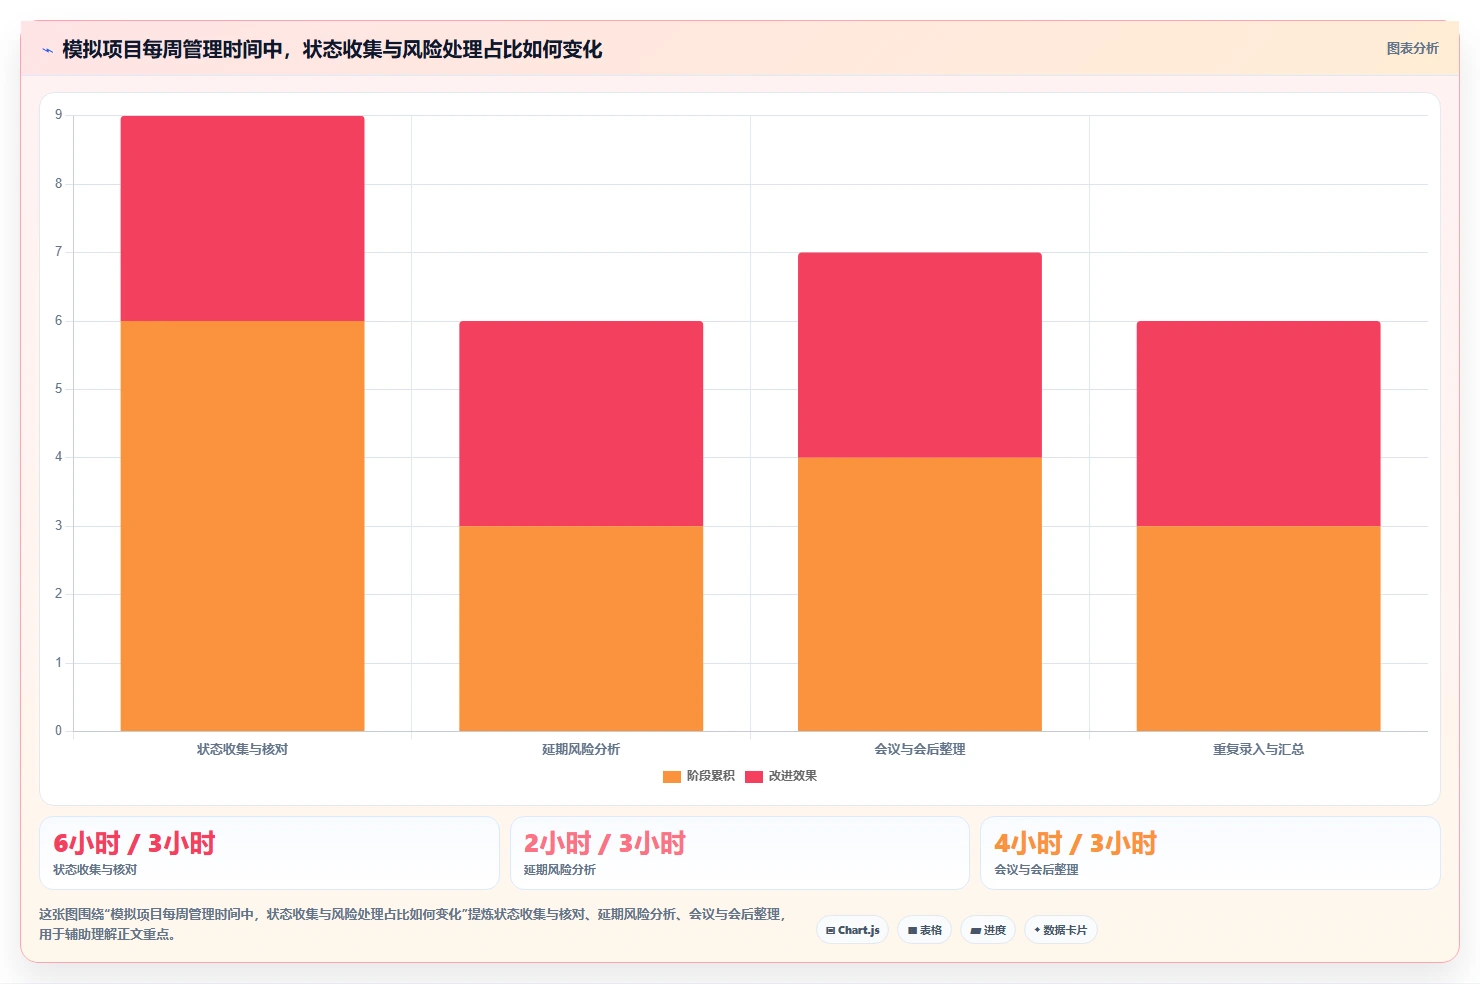Viewport: 1480px width, 984px height.
Task: Click the Chart.js tag chip
Action: (853, 930)
